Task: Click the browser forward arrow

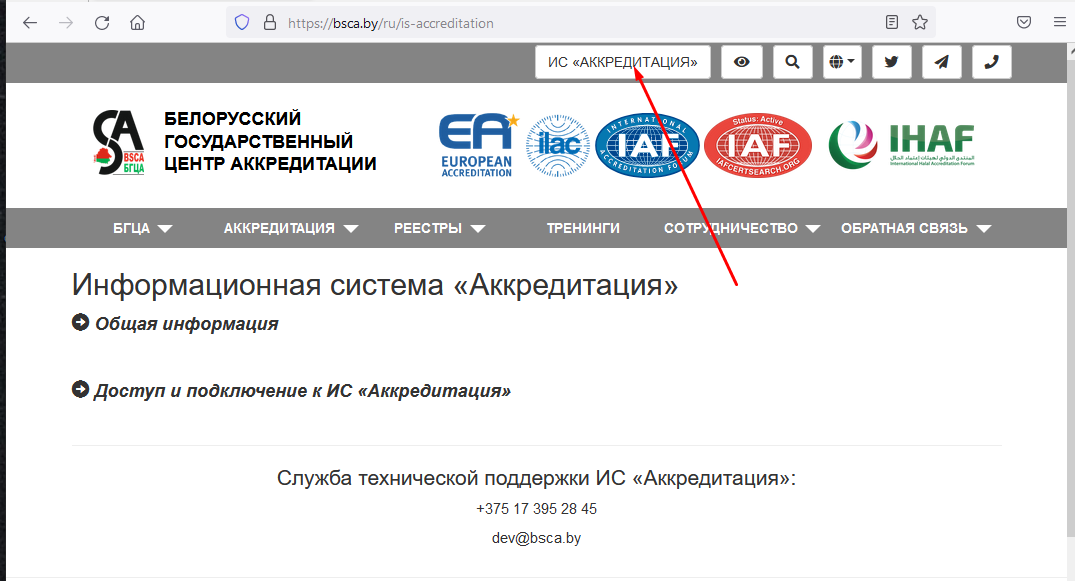Action: (x=66, y=23)
